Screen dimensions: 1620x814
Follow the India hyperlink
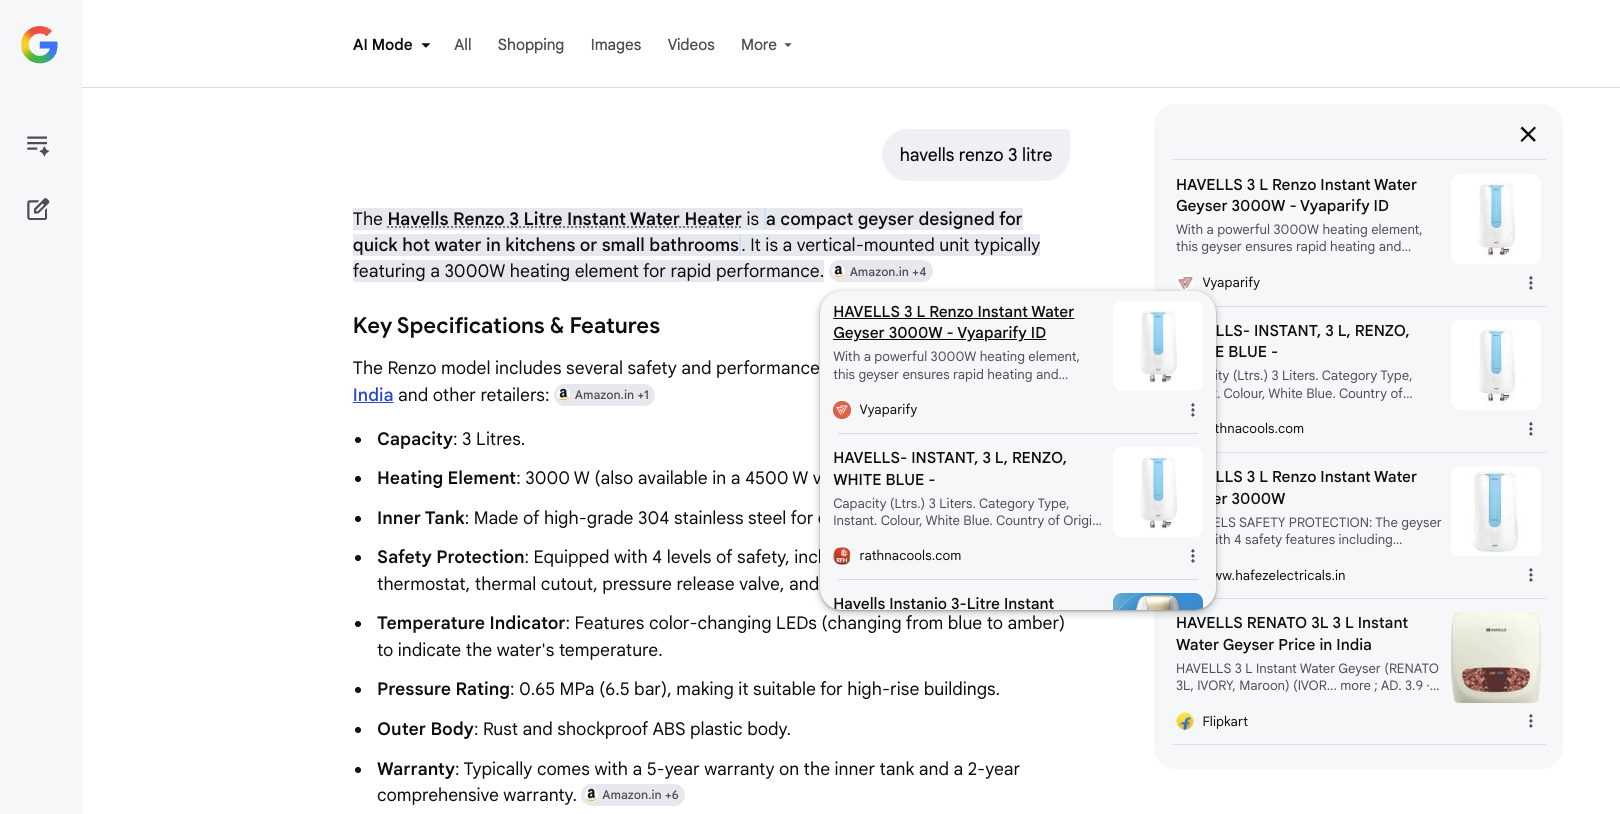pos(373,395)
